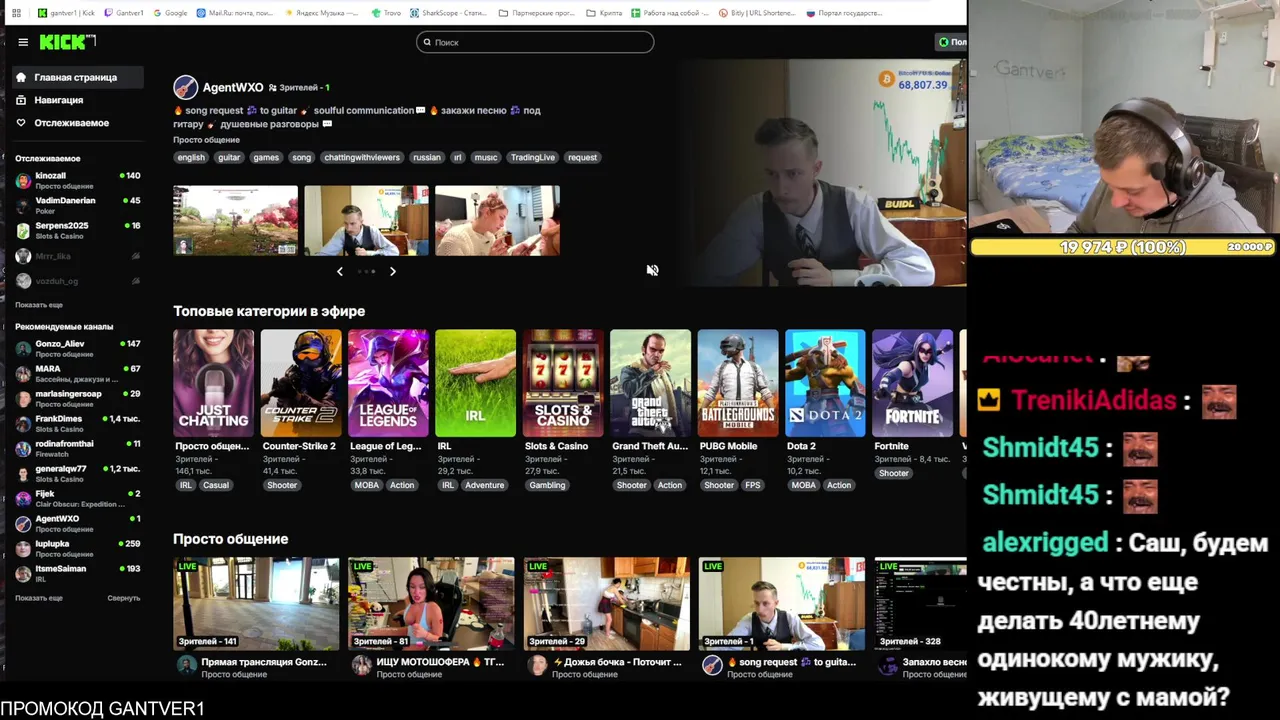Open Просто общение section heading

(230, 539)
